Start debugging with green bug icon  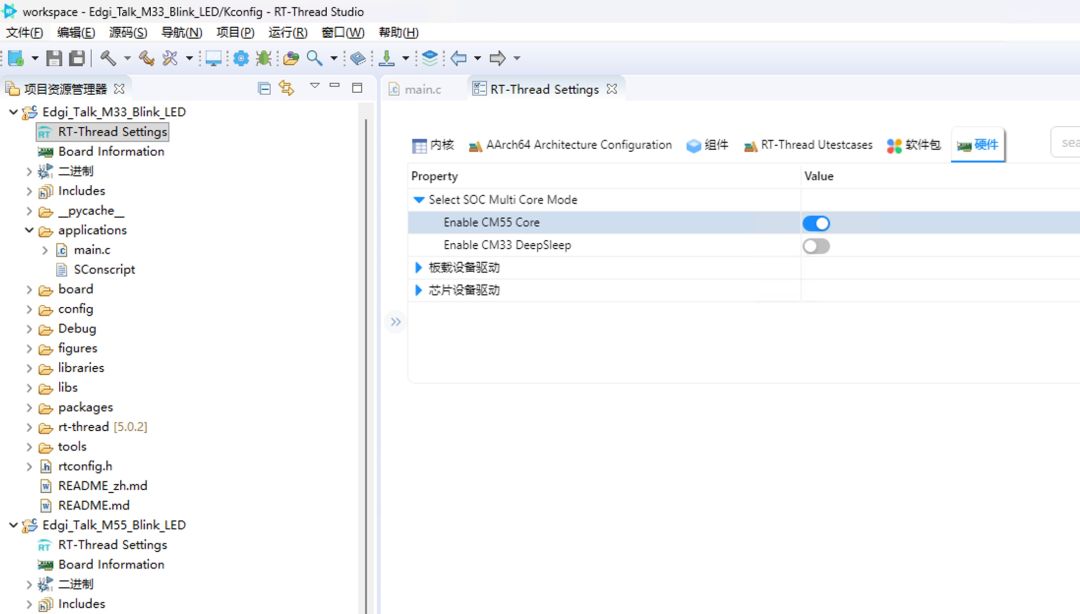263,59
